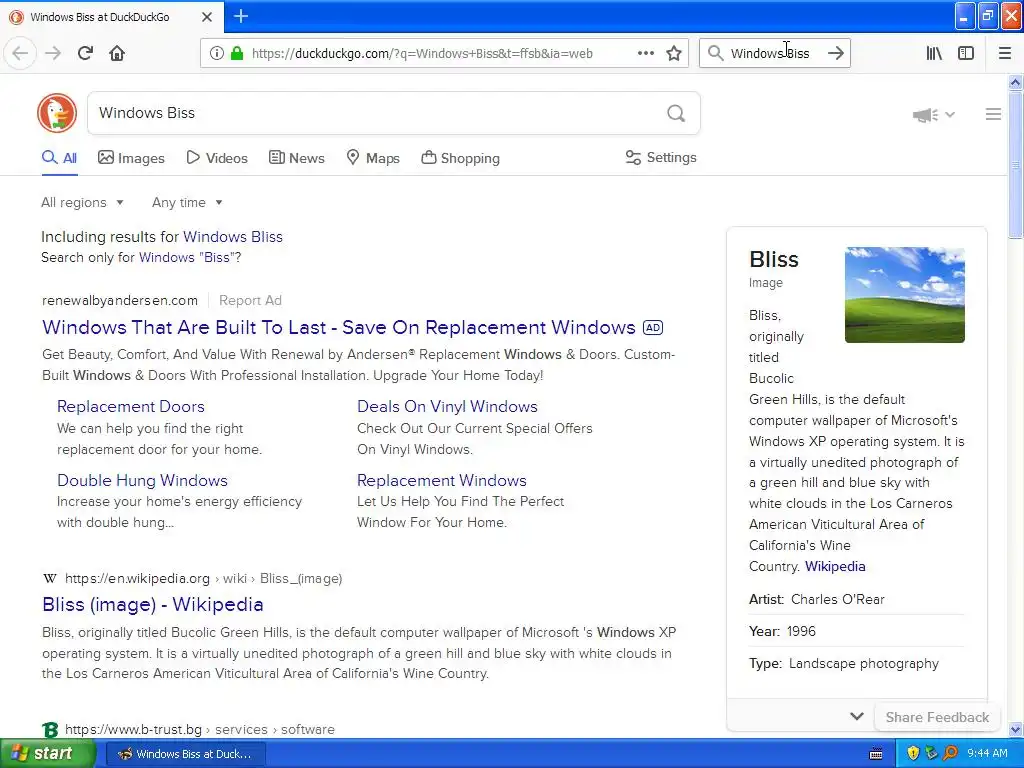Click the 9:44 AM taskbar clock
This screenshot has width=1024, height=768.
tap(987, 753)
